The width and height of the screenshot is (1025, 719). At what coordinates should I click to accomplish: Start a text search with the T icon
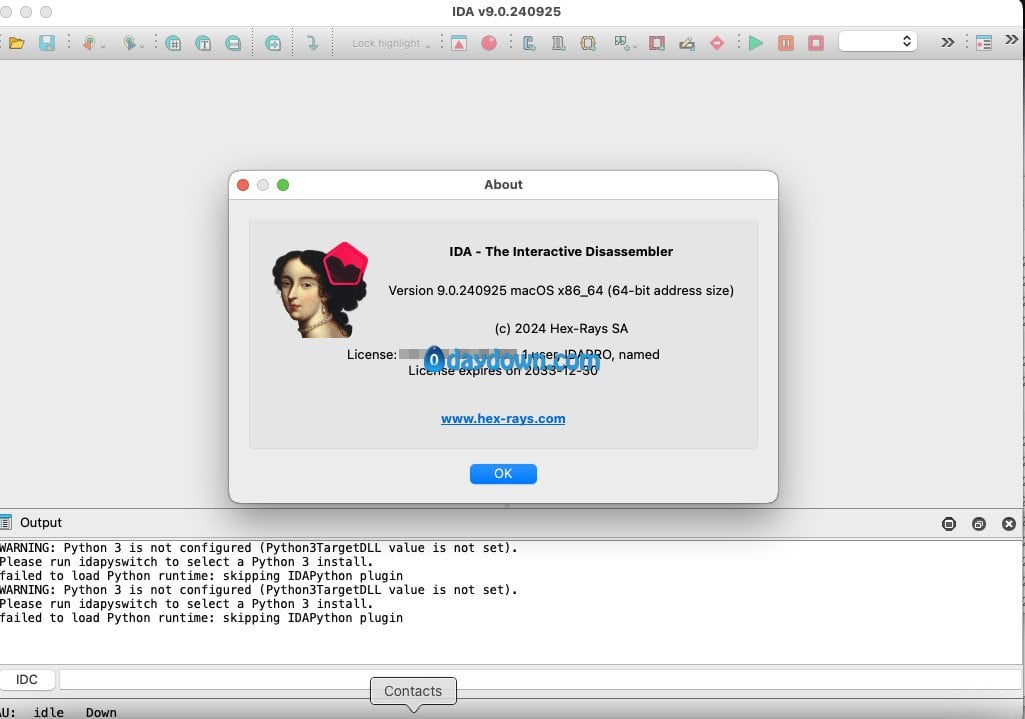203,43
